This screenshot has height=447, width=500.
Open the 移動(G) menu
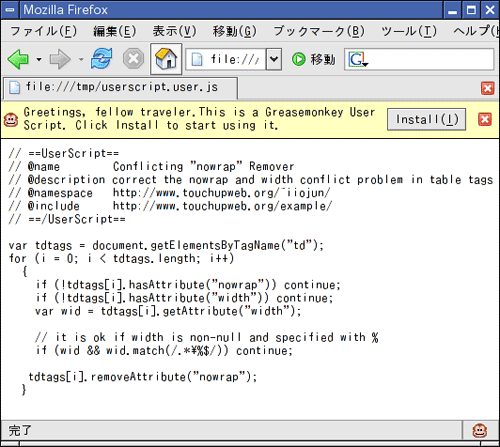[235, 31]
